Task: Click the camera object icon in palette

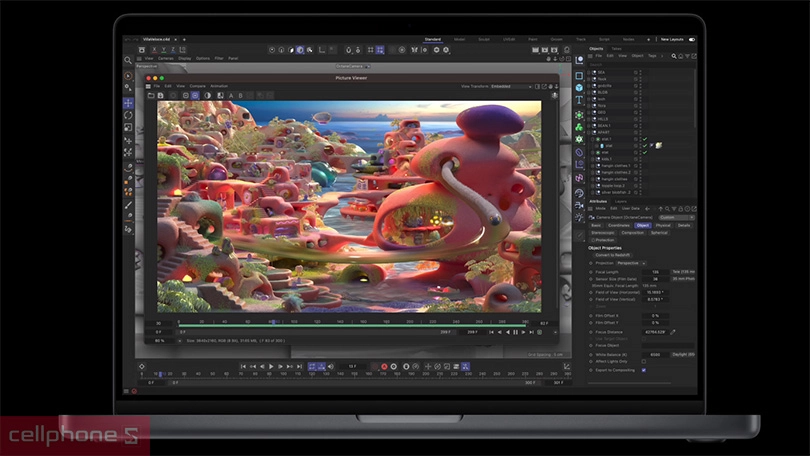Action: pyautogui.click(x=579, y=205)
